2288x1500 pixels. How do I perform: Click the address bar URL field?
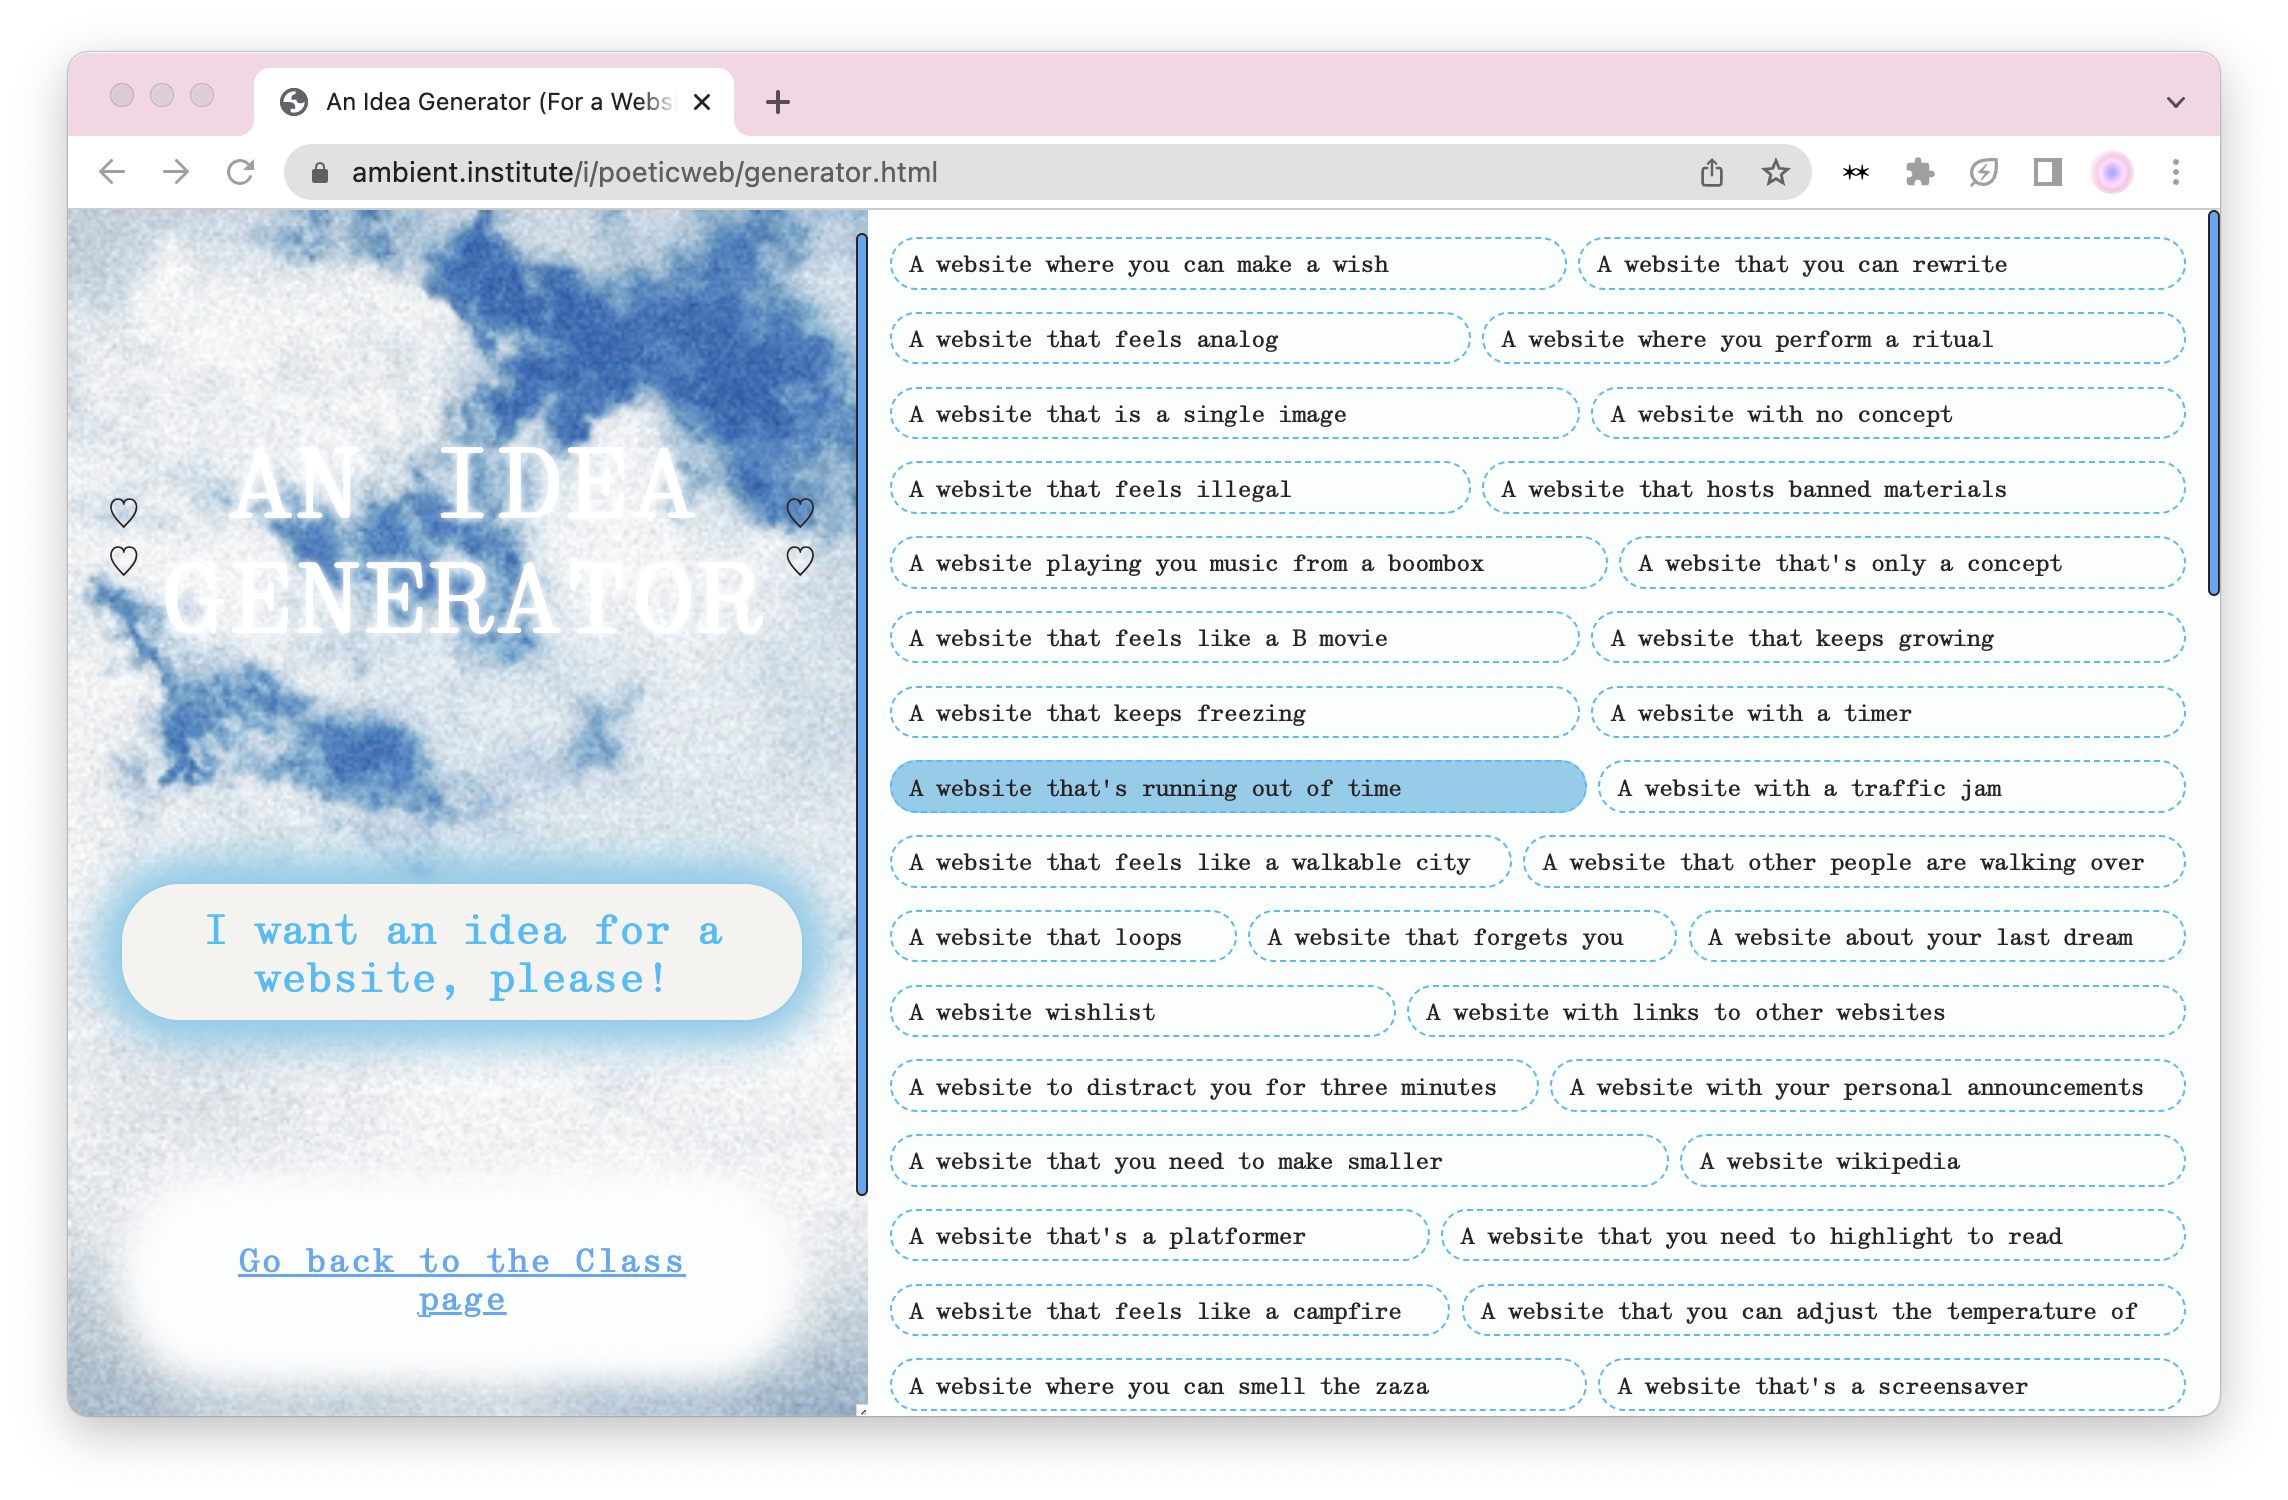1000,172
